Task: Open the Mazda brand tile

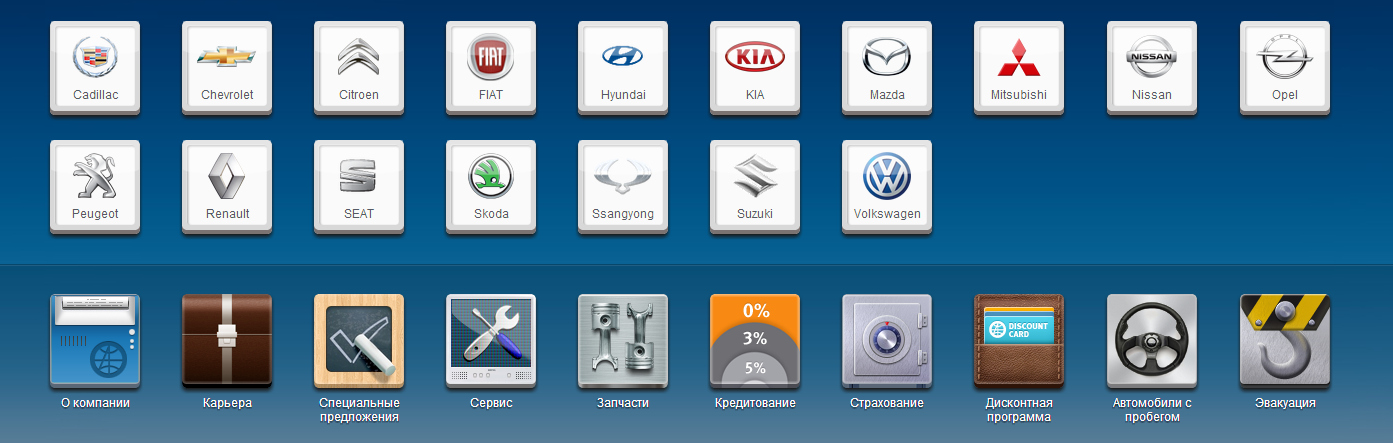Action: pos(887,67)
